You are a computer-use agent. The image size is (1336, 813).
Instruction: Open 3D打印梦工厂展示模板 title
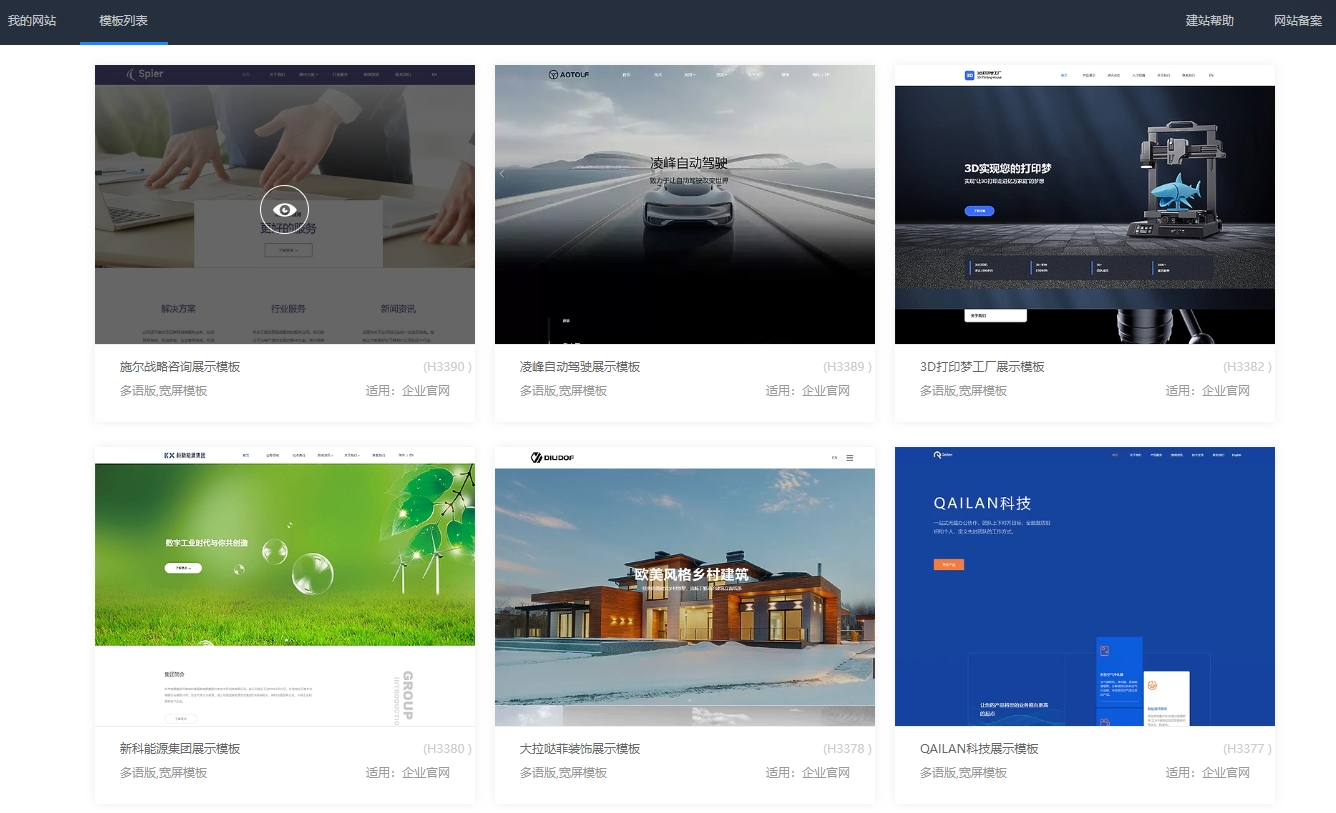coord(982,367)
